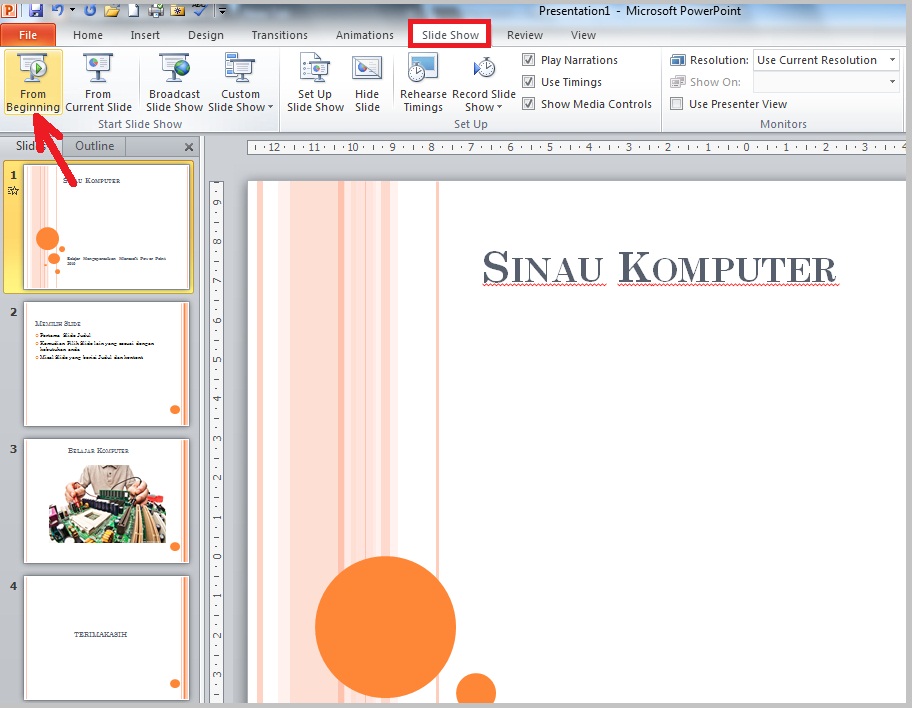
Task: Start show From Current Slide
Action: 98,82
